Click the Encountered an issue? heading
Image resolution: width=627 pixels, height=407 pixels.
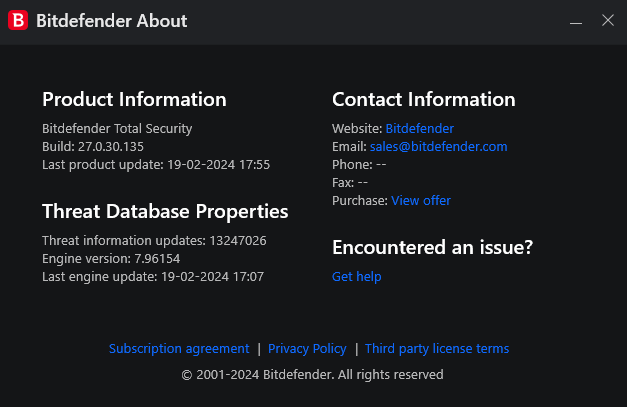tap(432, 247)
